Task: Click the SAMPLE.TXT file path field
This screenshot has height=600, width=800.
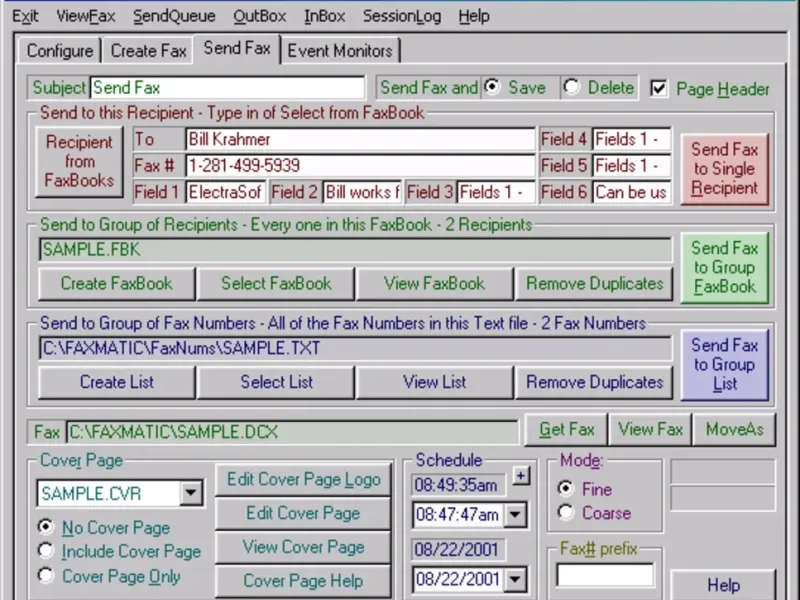Action: [x=355, y=348]
